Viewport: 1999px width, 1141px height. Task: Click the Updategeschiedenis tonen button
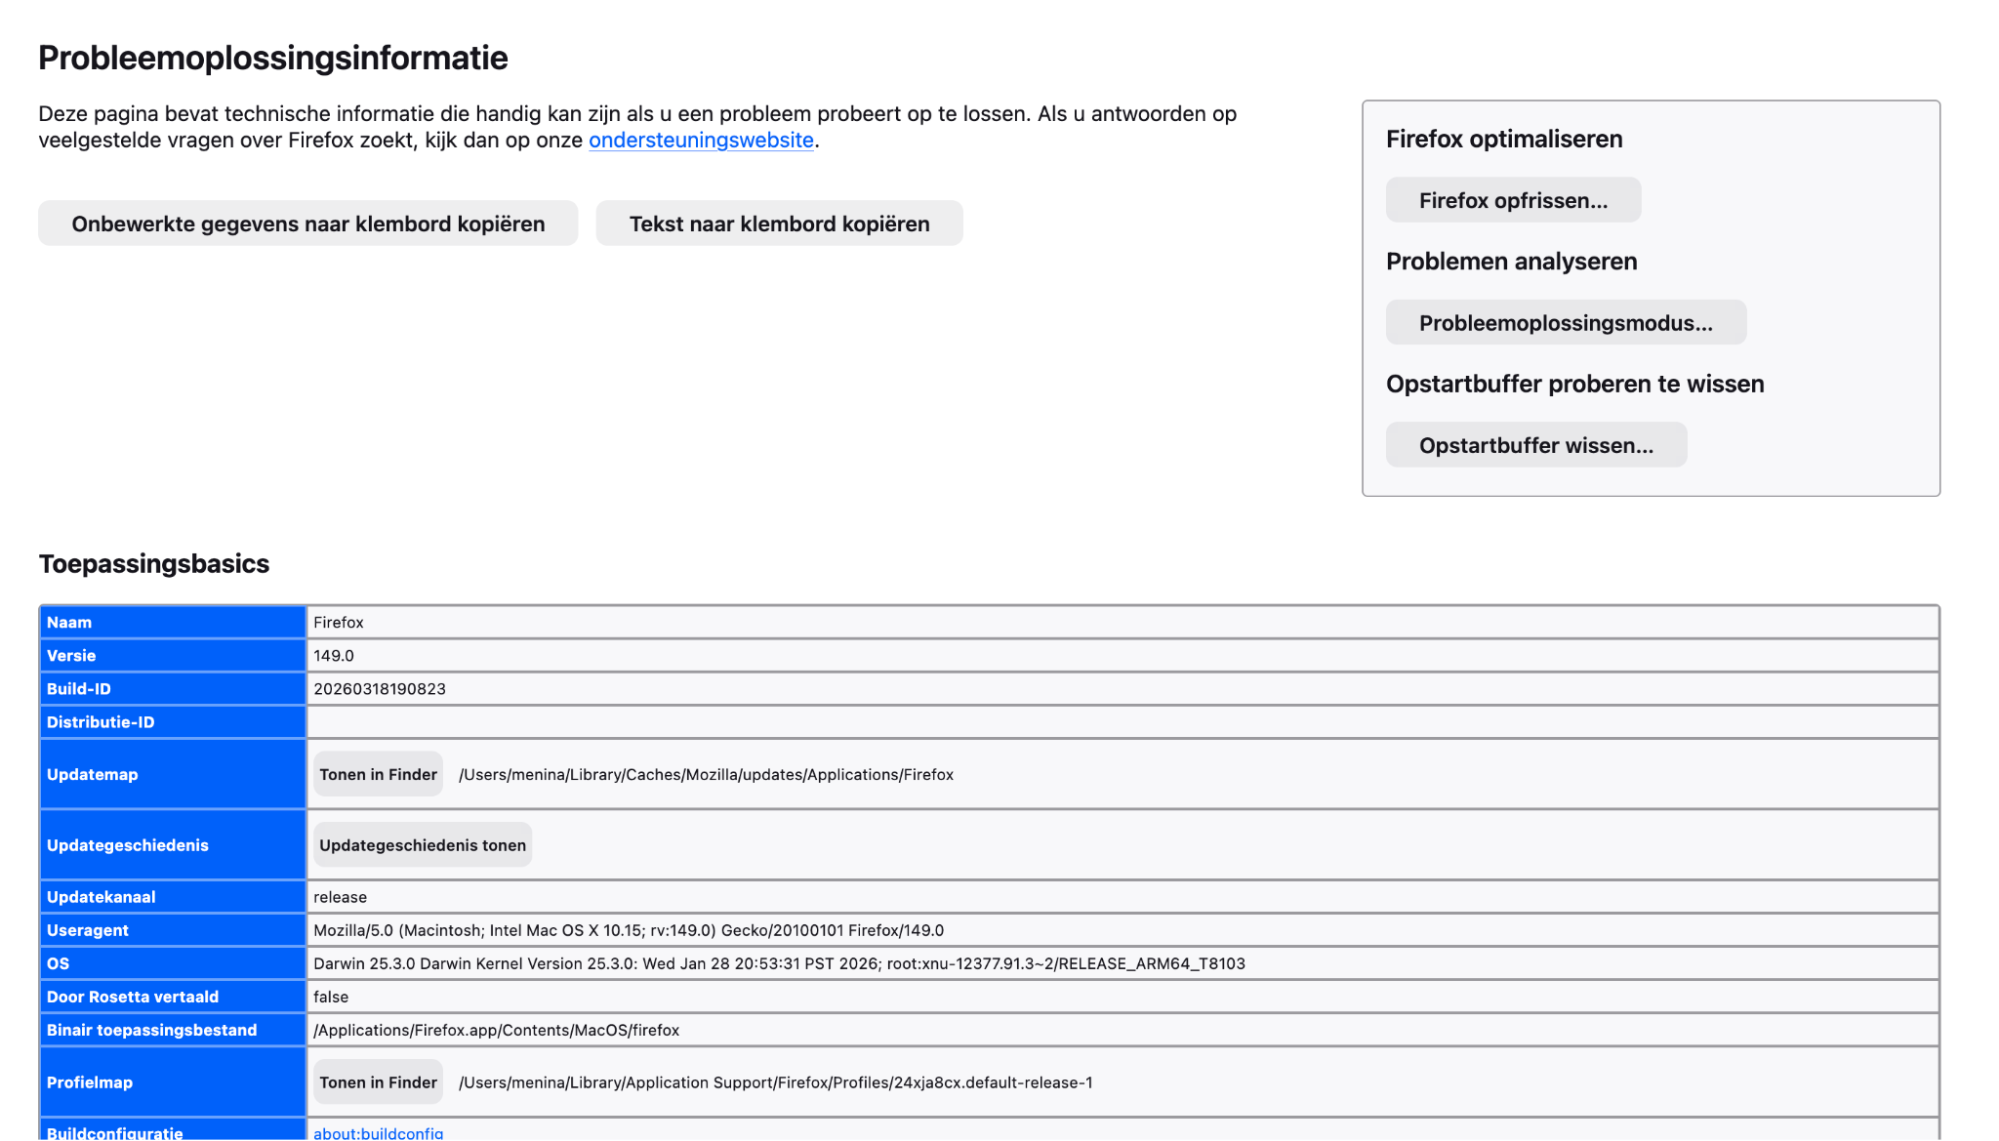421,844
